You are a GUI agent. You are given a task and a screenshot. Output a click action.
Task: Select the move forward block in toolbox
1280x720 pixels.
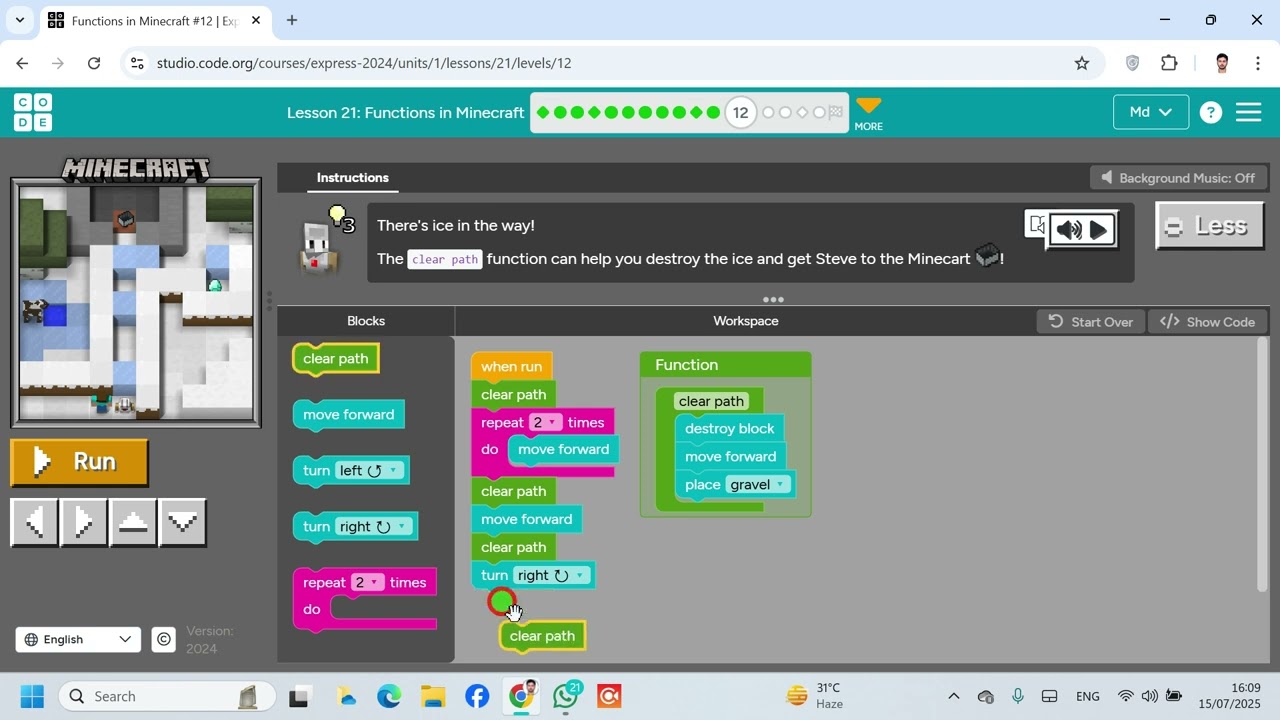[x=348, y=415]
